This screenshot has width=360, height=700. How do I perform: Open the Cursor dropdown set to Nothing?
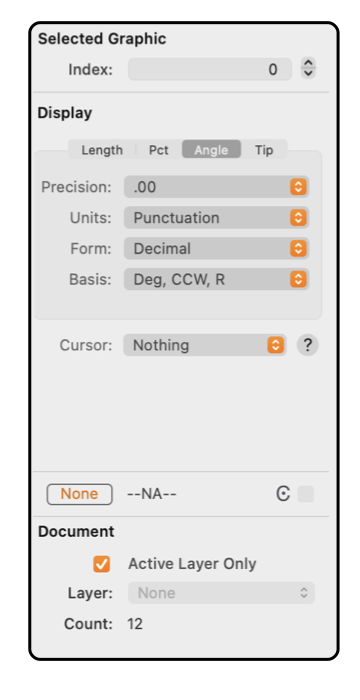coord(205,345)
